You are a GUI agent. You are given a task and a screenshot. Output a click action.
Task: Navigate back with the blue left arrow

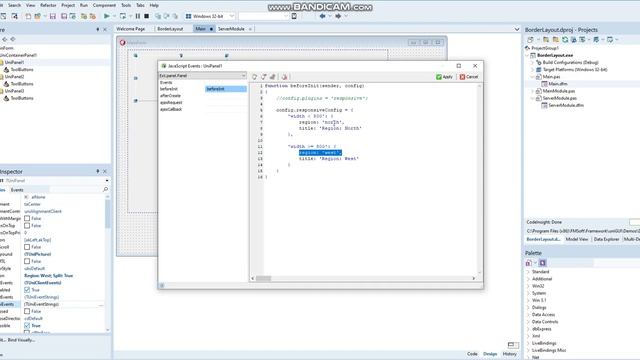322,16
